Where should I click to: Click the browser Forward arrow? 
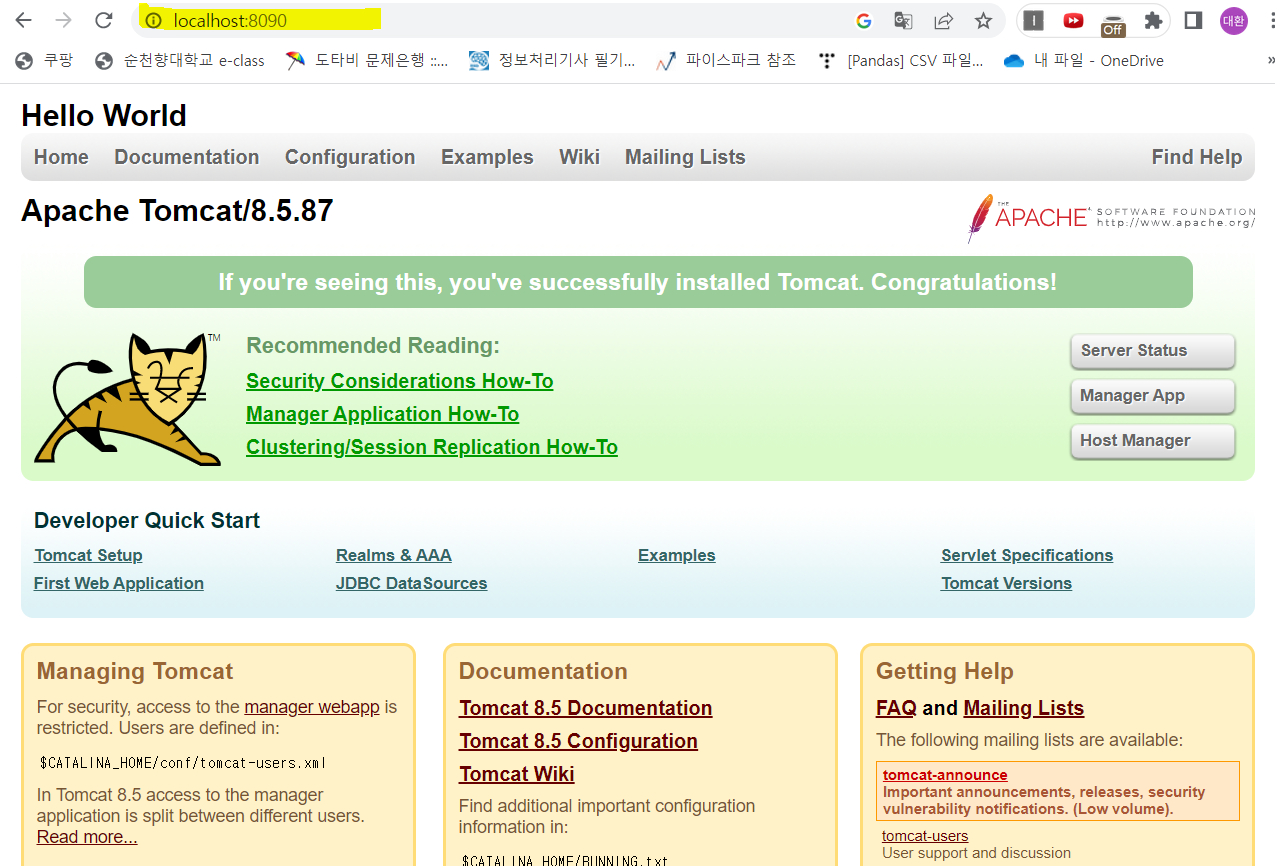click(63, 20)
